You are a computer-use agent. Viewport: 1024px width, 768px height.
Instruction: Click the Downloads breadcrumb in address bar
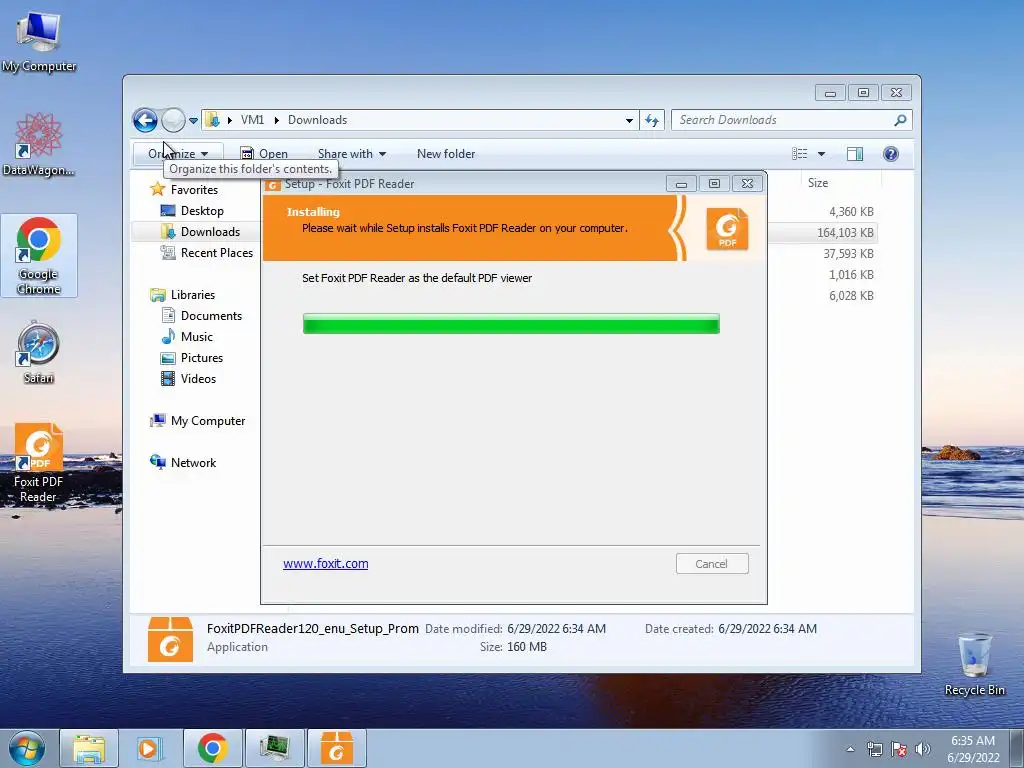point(317,120)
